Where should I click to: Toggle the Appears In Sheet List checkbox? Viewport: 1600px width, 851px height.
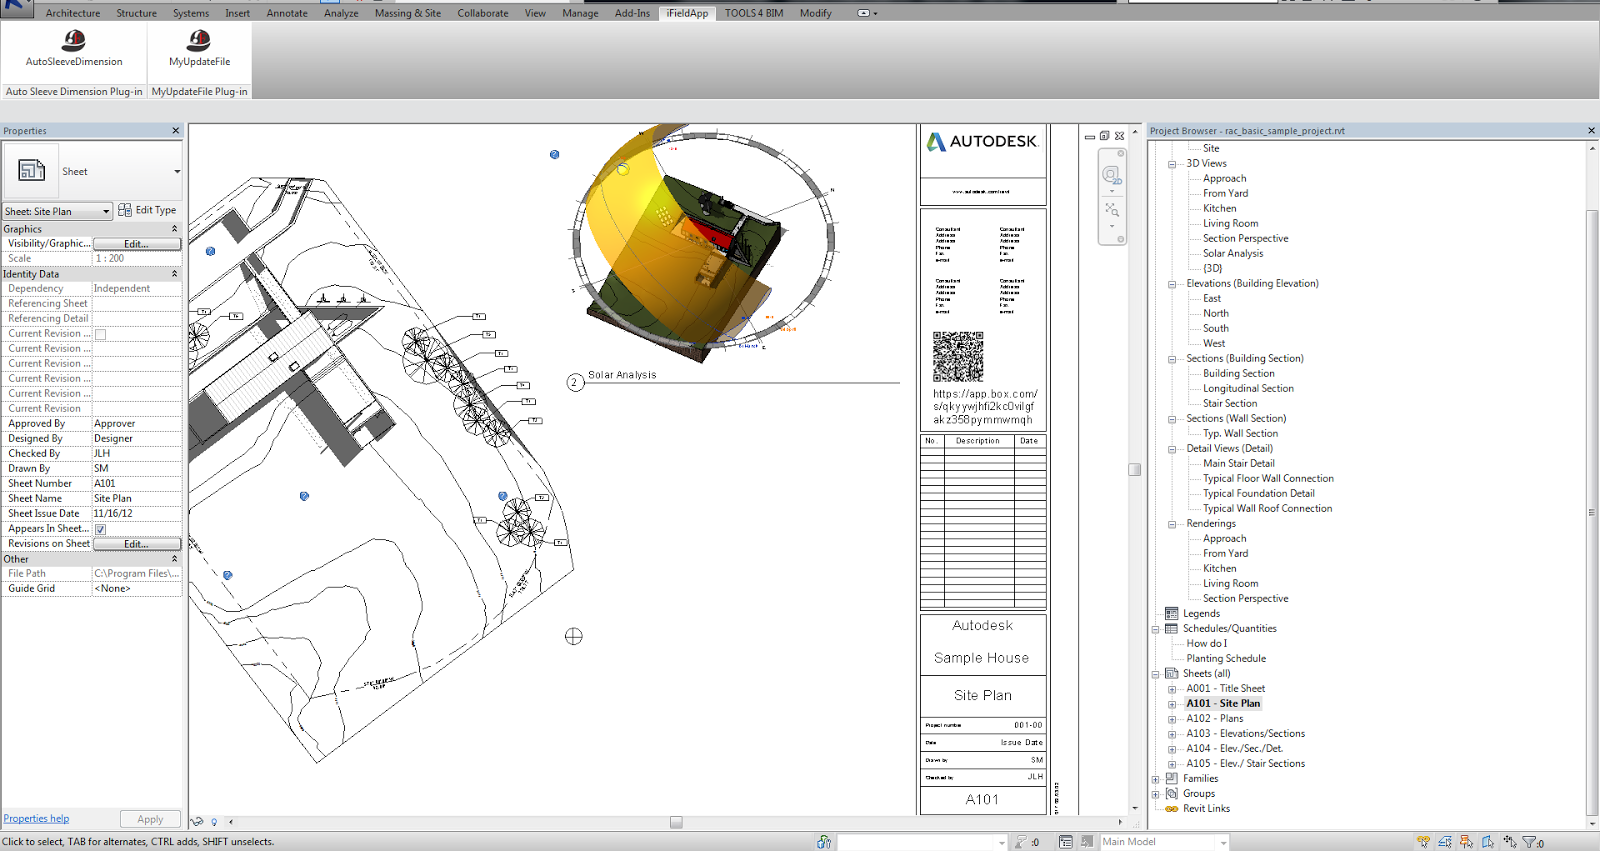pos(100,529)
